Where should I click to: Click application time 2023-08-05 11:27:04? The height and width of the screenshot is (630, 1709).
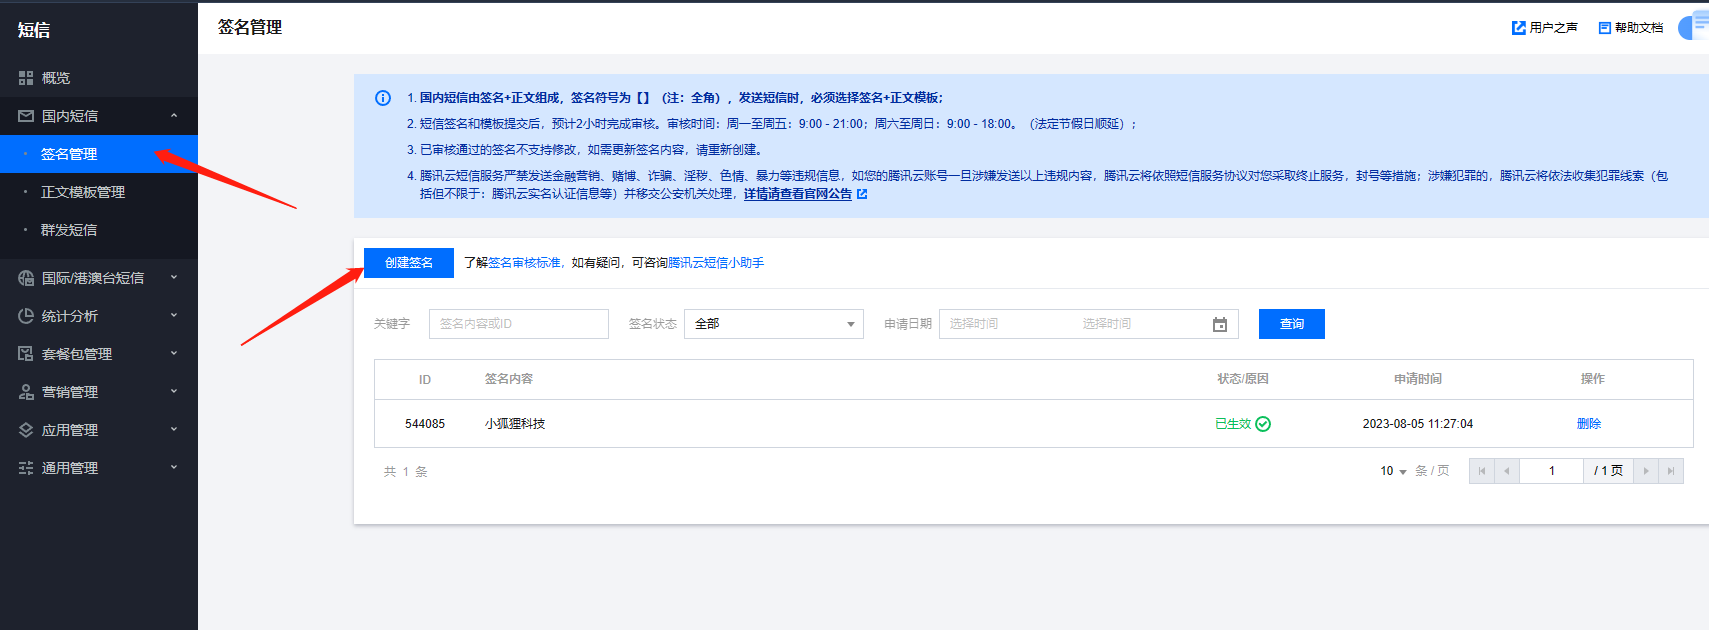[x=1418, y=424]
